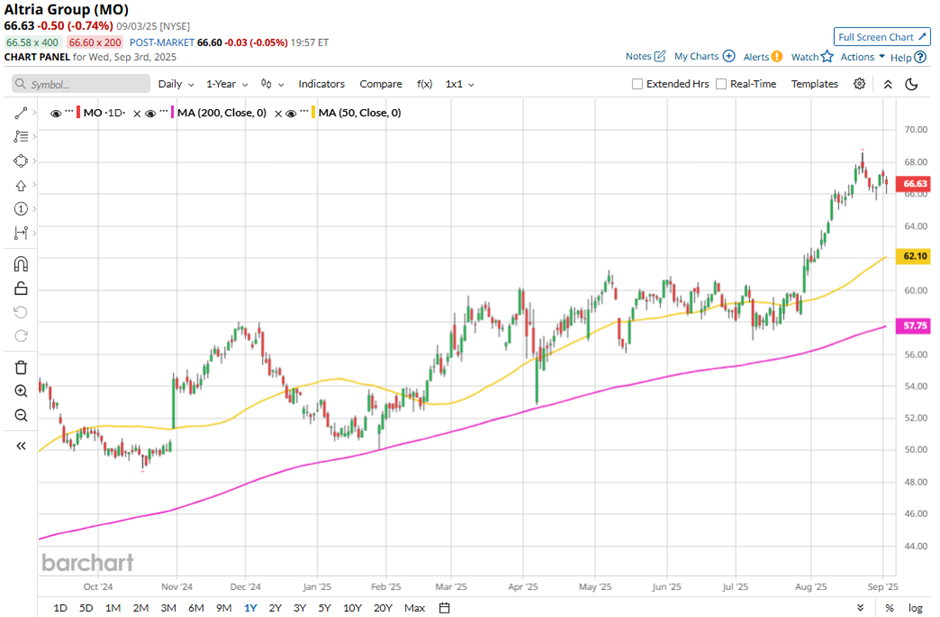Click the yellow MA 50 color swatch

[314, 113]
